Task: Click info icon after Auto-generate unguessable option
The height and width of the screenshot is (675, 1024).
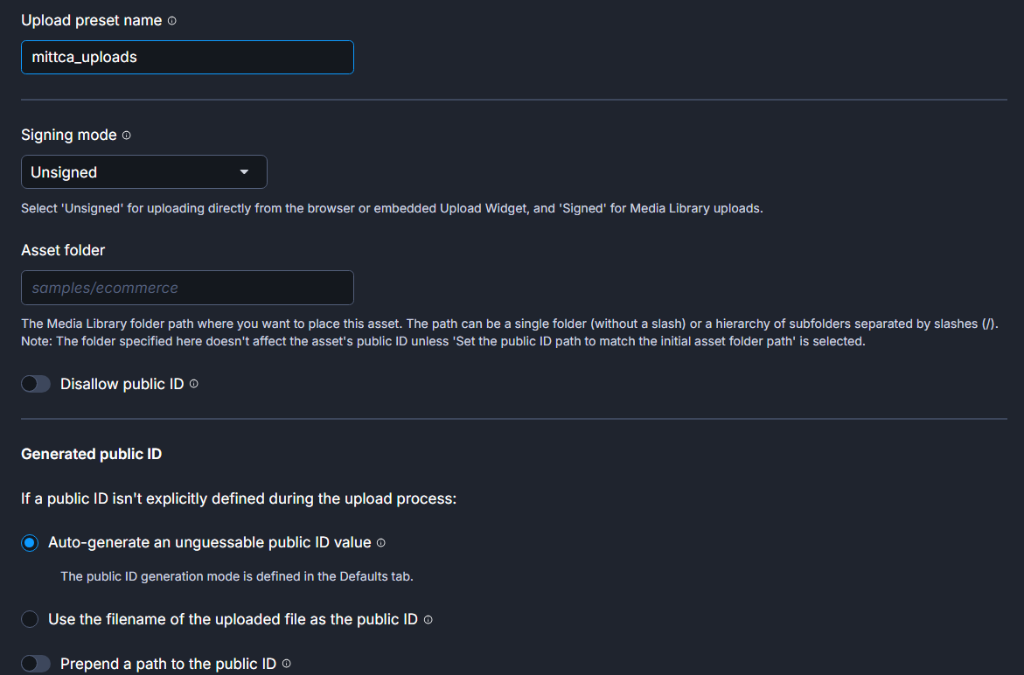Action: click(381, 543)
